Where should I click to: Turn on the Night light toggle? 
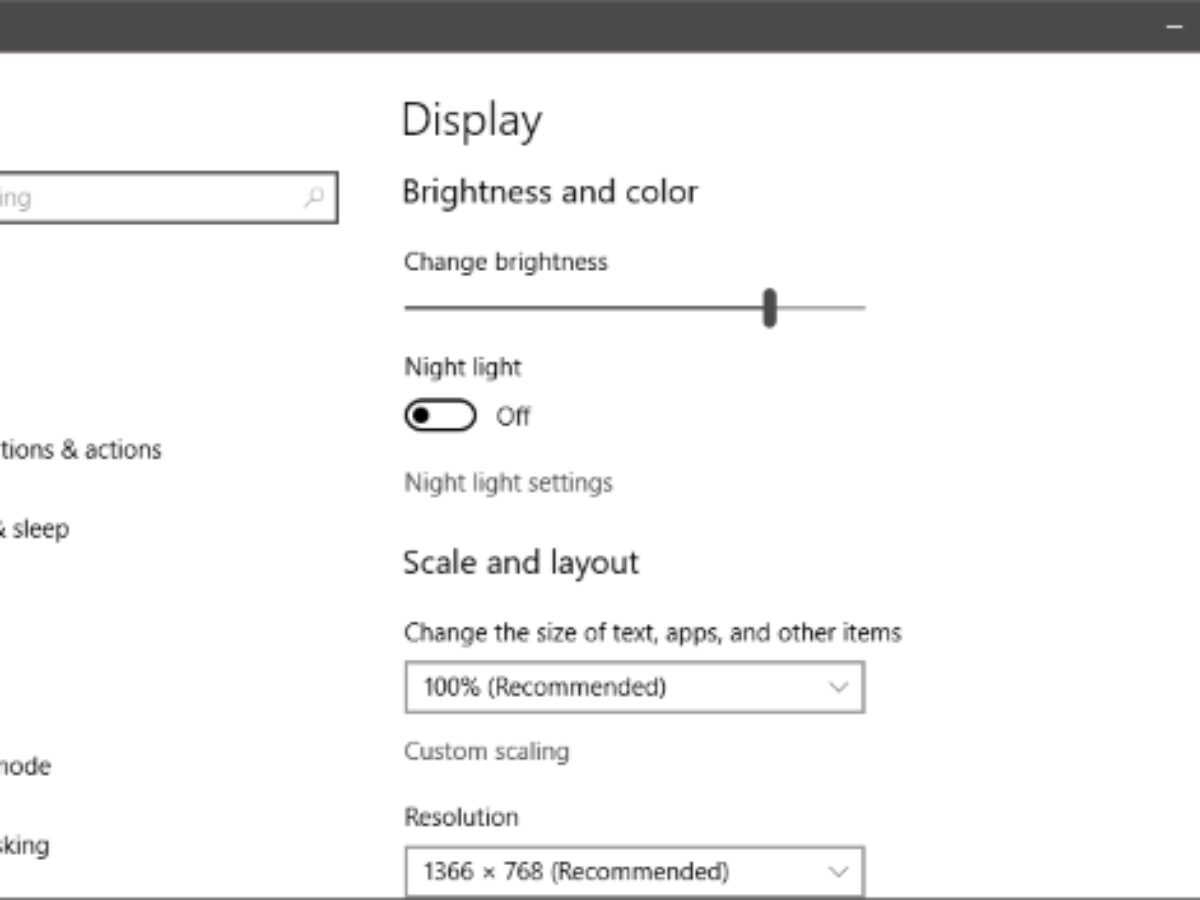(x=440, y=416)
